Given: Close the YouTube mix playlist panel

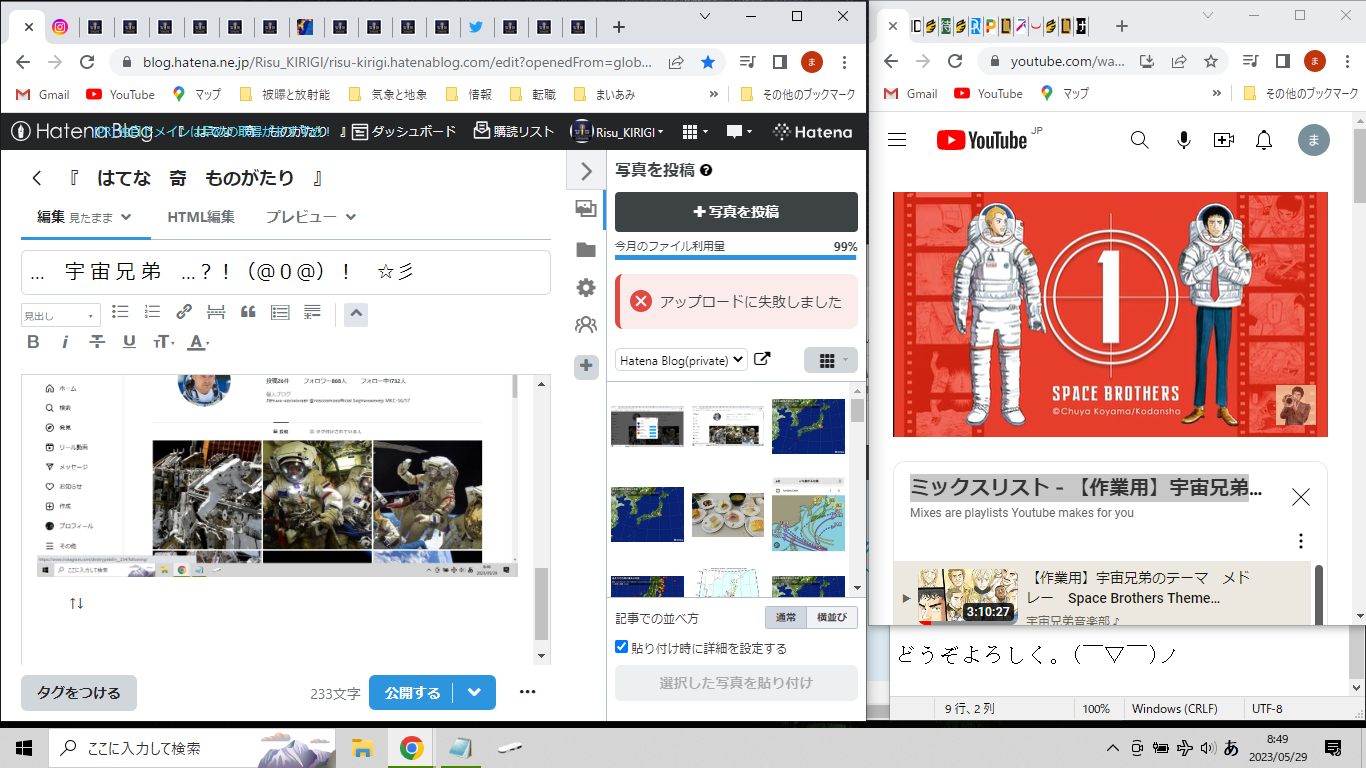Looking at the screenshot, I should click(1300, 497).
